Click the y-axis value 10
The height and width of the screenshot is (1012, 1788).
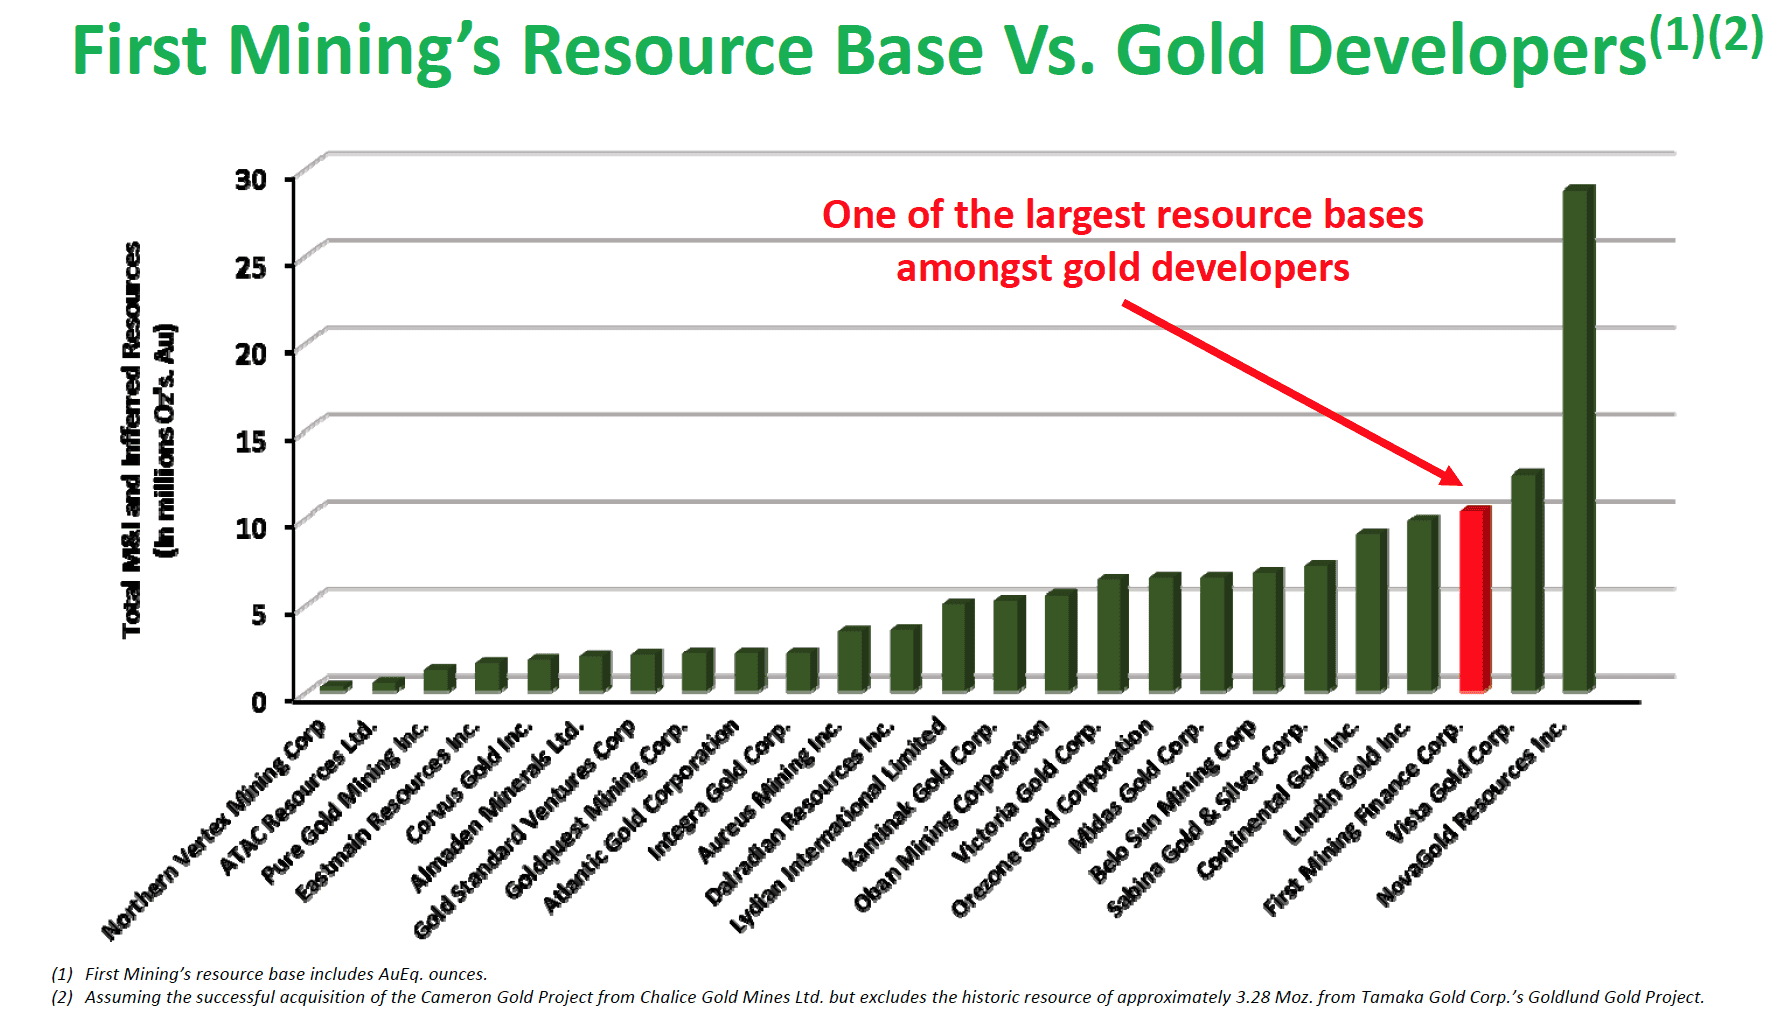[x=251, y=528]
